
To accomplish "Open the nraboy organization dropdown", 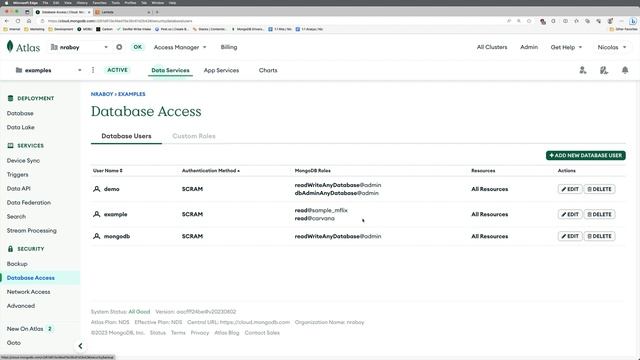I will click(x=80, y=47).
